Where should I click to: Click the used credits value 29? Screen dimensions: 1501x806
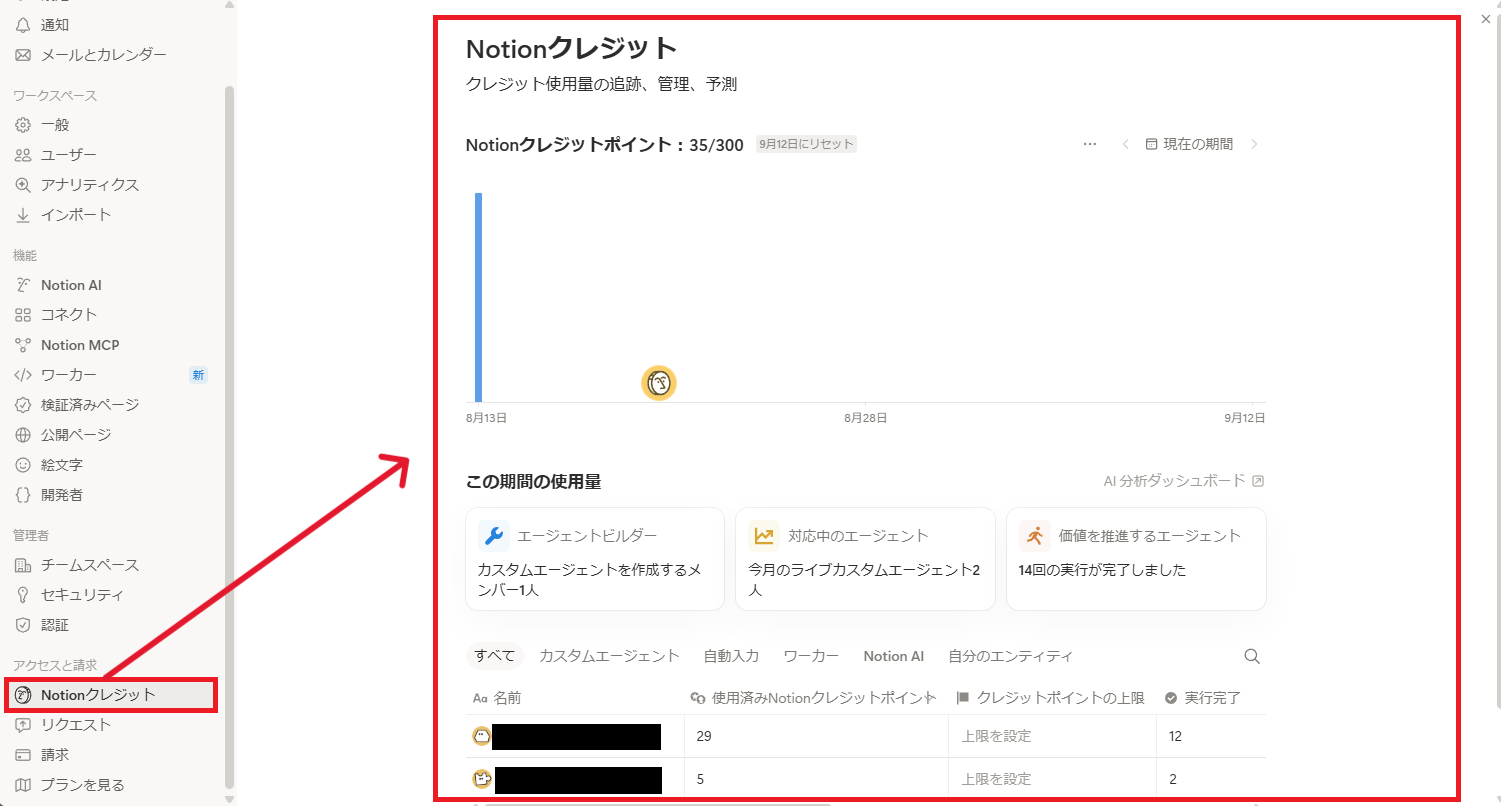(x=704, y=736)
